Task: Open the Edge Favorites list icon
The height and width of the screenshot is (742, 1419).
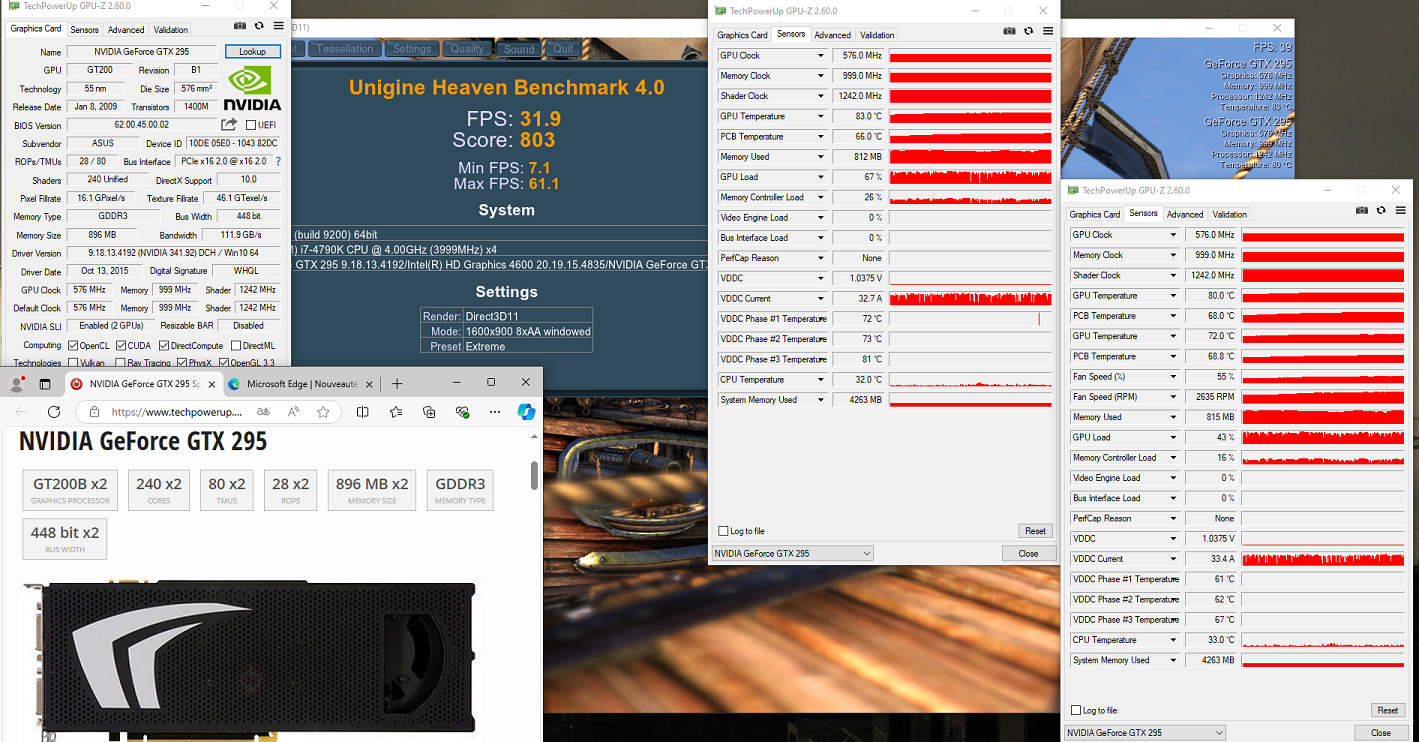Action: 396,412
